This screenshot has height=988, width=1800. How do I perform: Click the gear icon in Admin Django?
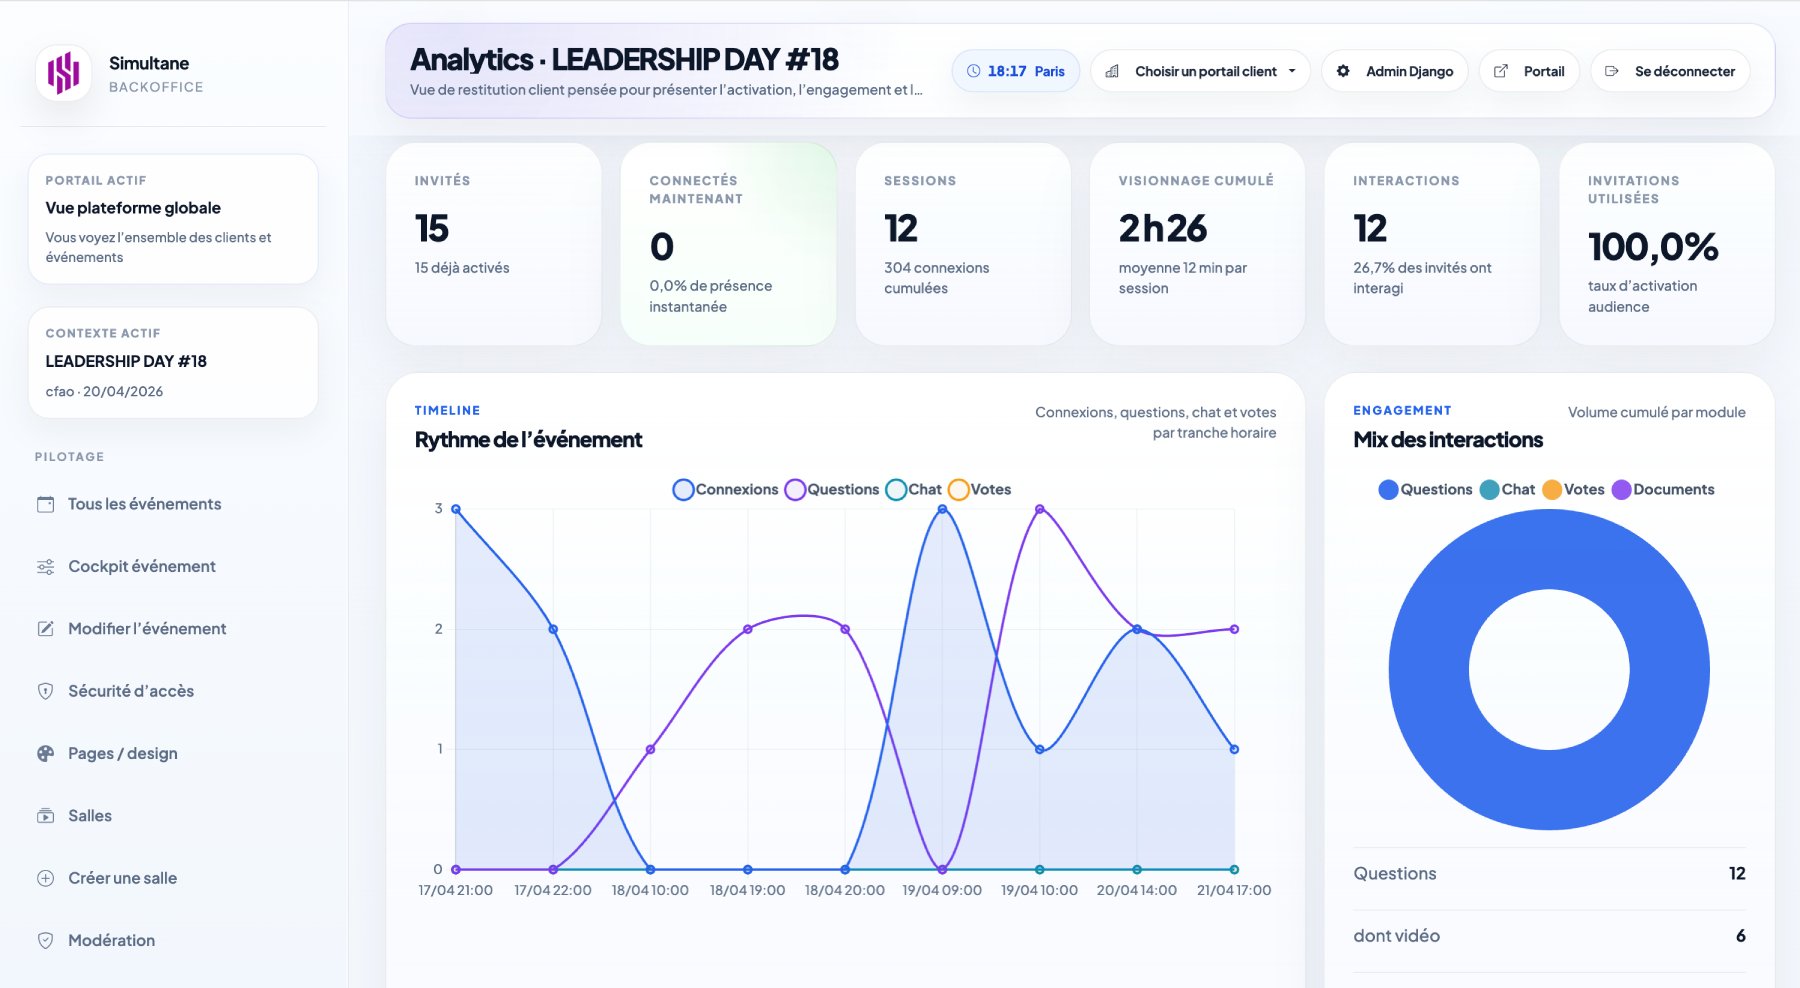click(x=1343, y=71)
